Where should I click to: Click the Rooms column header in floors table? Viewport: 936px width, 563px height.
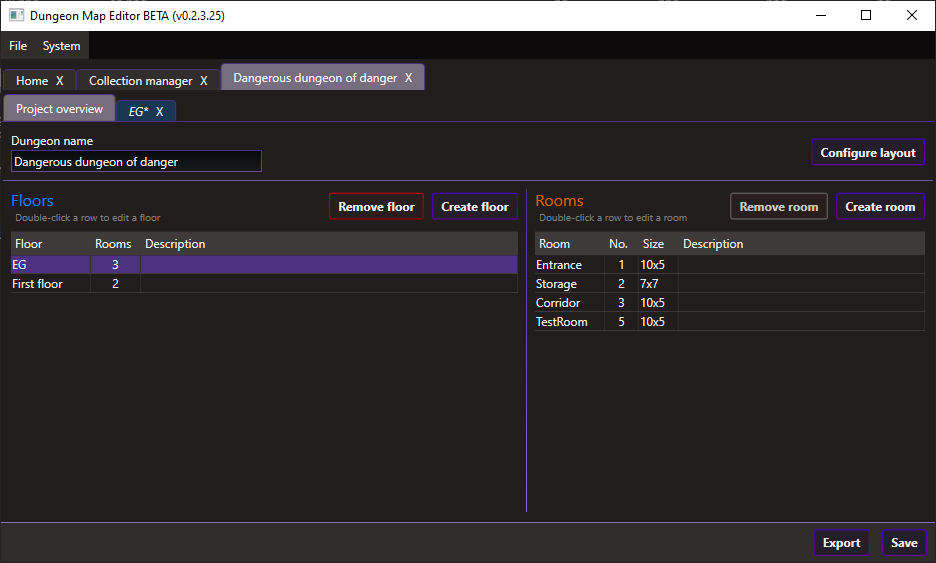click(115, 244)
